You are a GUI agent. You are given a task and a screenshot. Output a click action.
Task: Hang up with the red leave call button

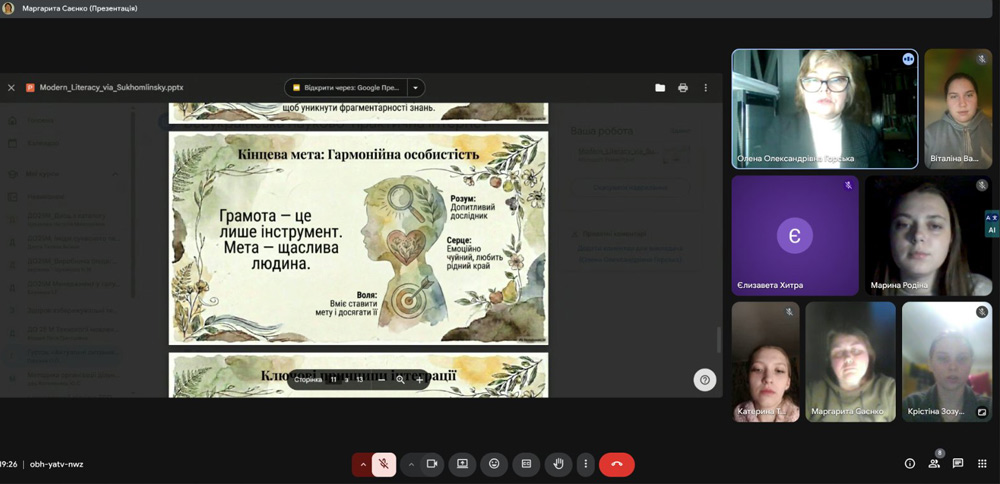pos(617,464)
